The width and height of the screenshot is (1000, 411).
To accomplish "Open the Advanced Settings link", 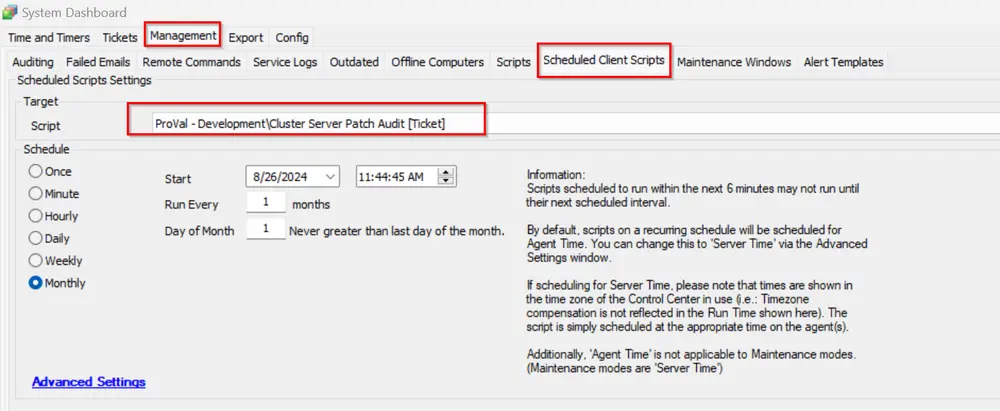I will pyautogui.click(x=89, y=382).
